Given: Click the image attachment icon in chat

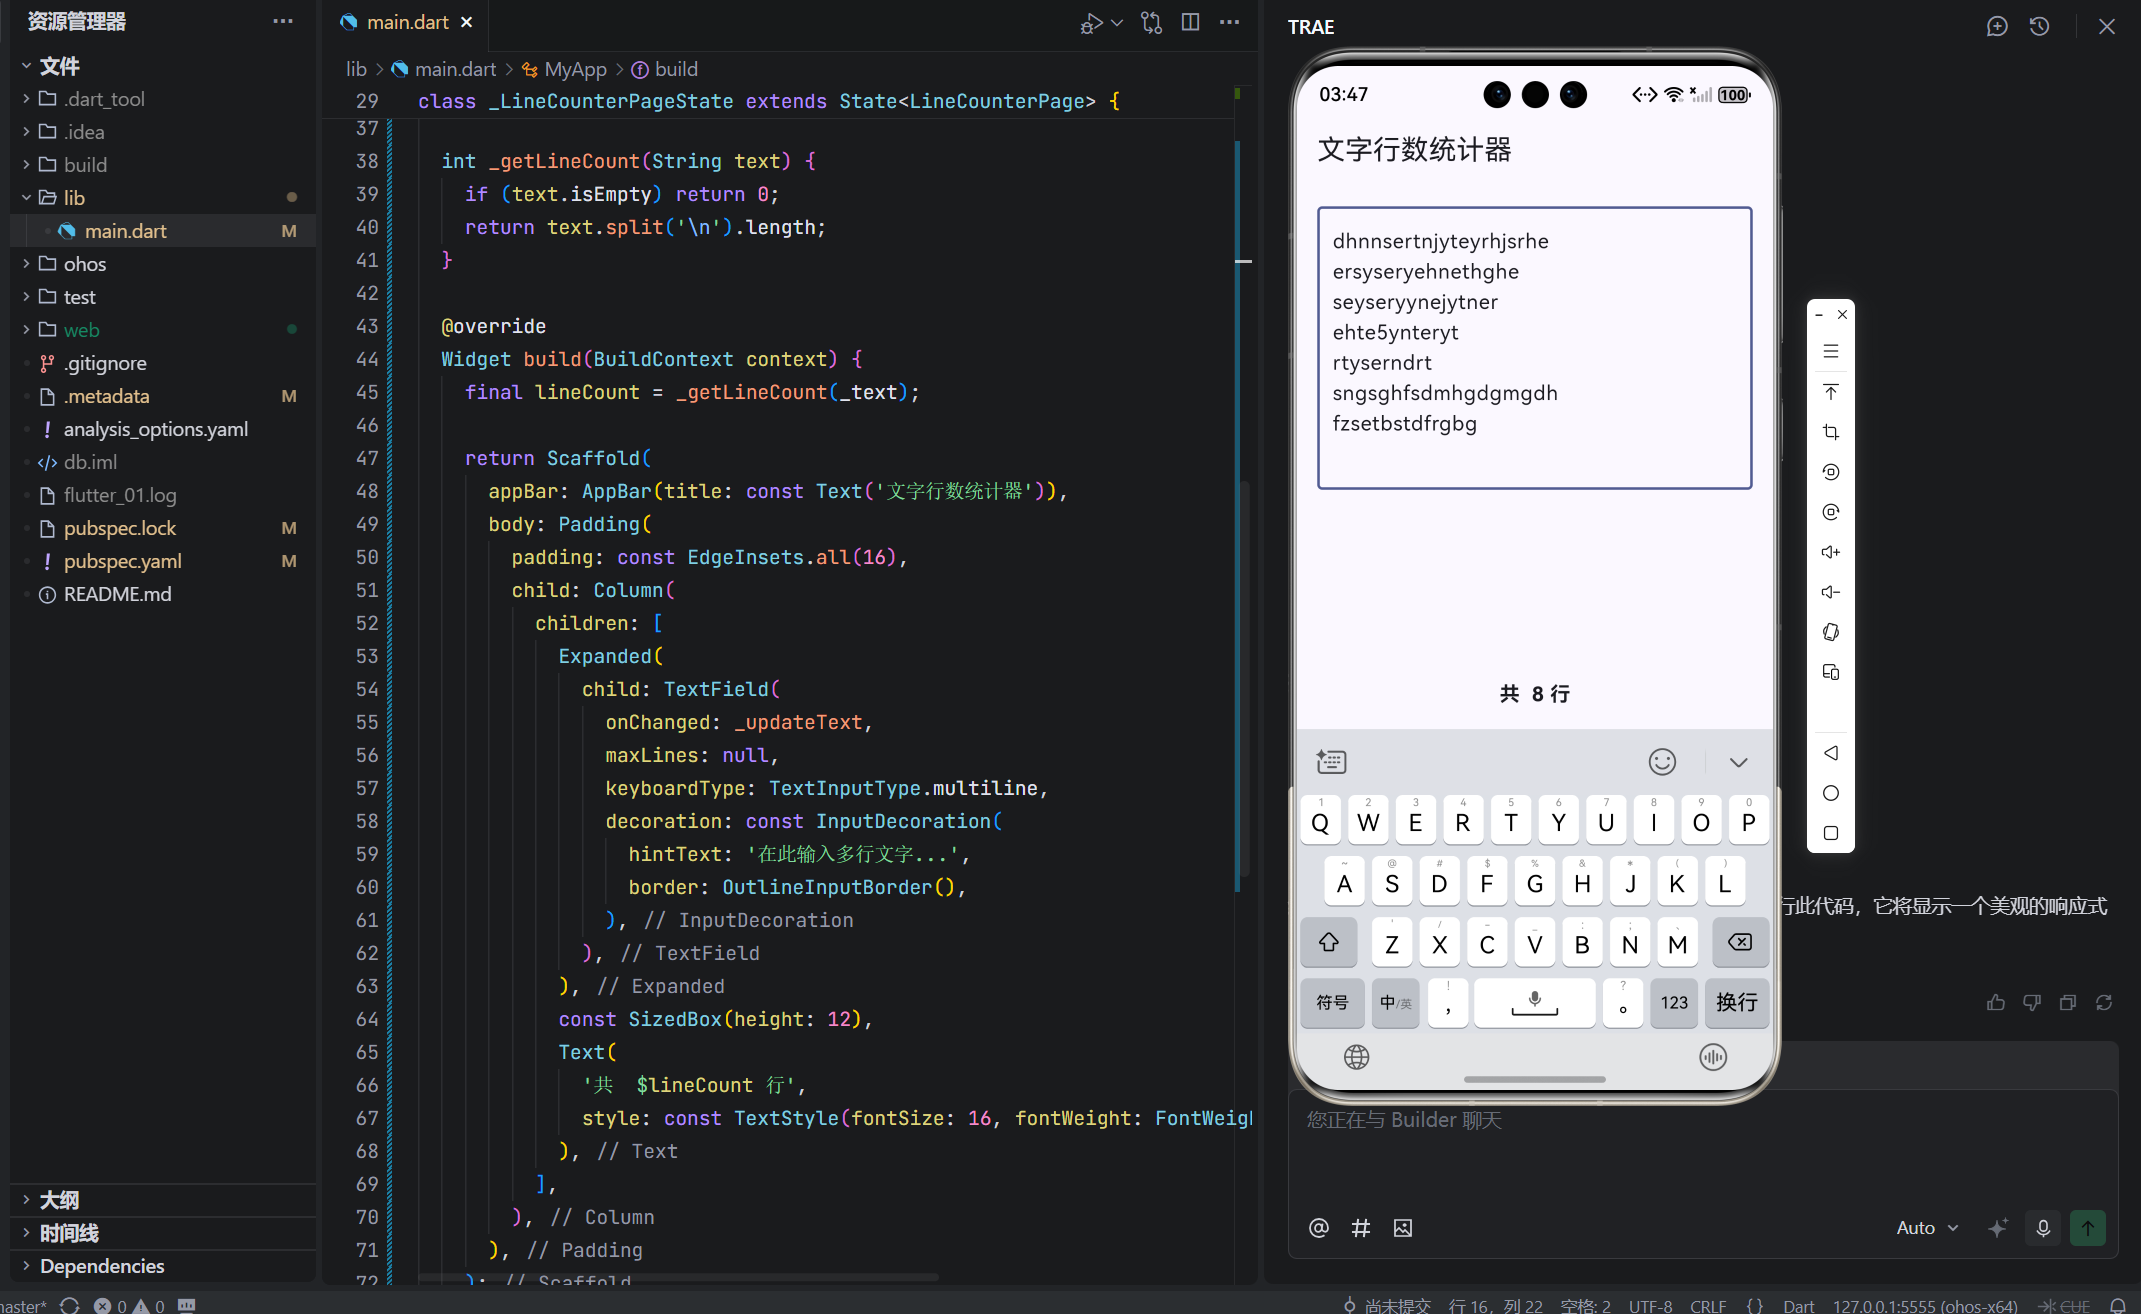Looking at the screenshot, I should [x=1402, y=1228].
